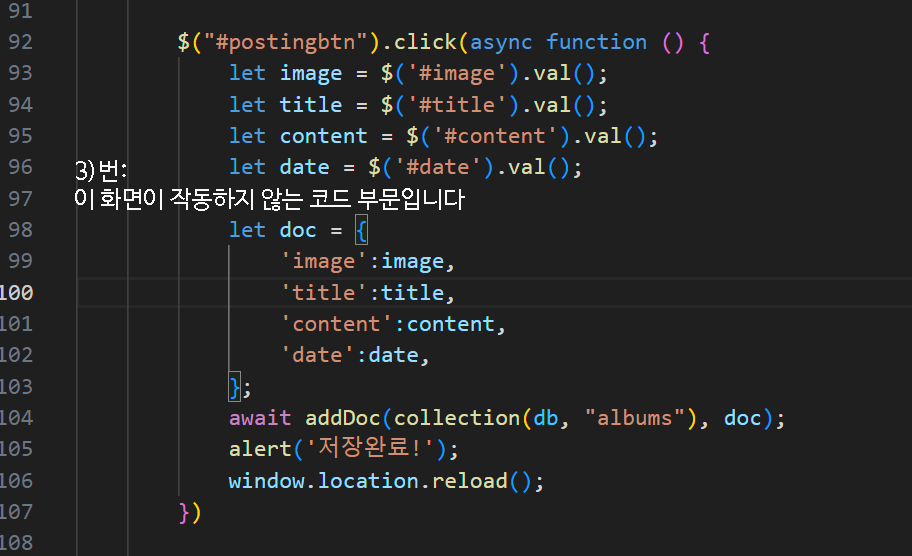Screen dimensions: 912x556
Task: Click the date variable declaration on line 96
Action: point(304,167)
